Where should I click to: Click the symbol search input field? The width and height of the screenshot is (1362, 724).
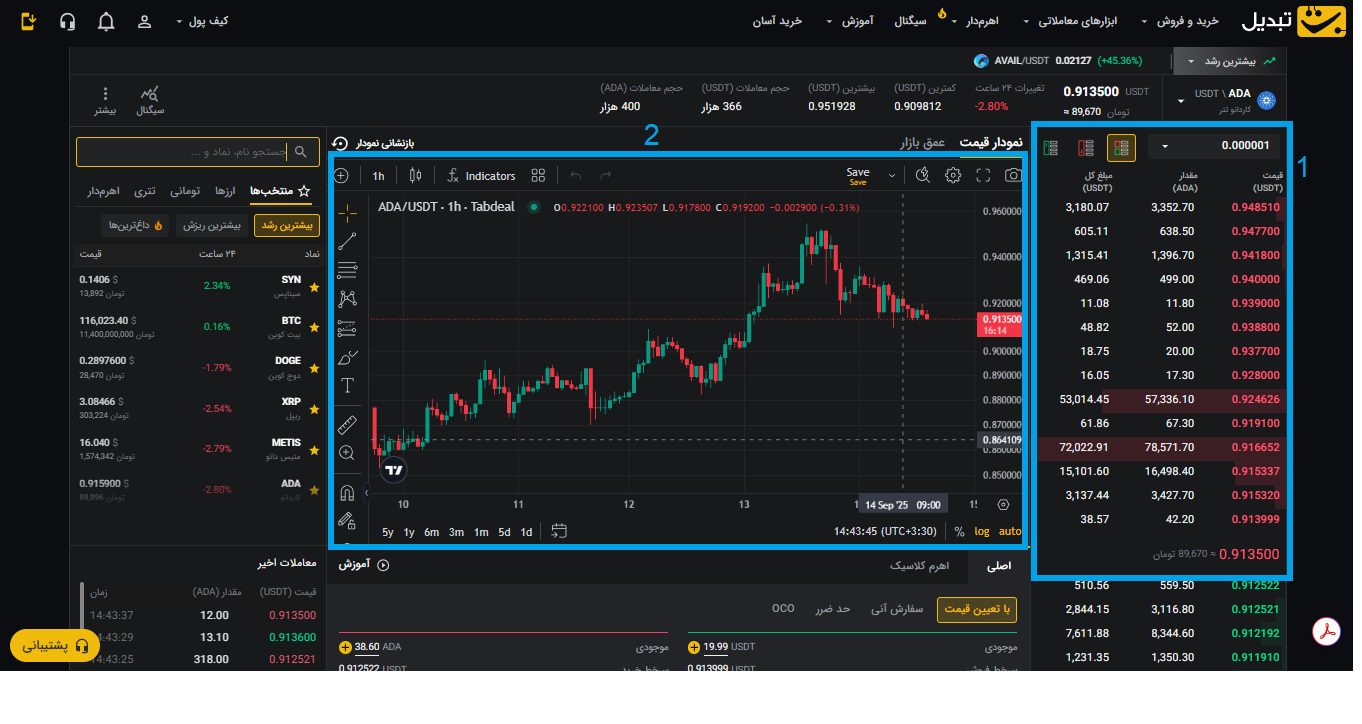[x=198, y=152]
